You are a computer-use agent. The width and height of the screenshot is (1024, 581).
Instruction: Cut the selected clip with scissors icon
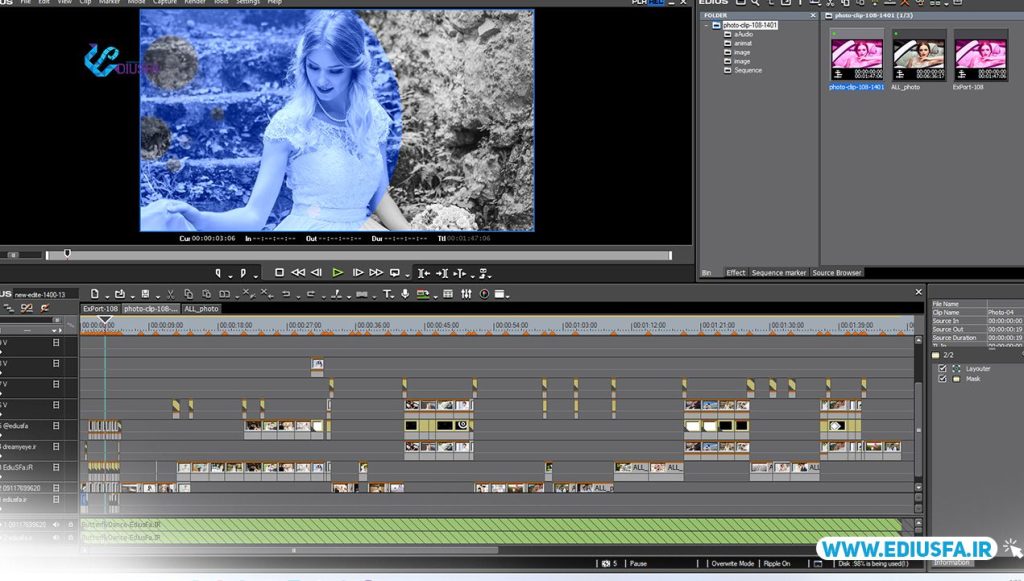(170, 294)
